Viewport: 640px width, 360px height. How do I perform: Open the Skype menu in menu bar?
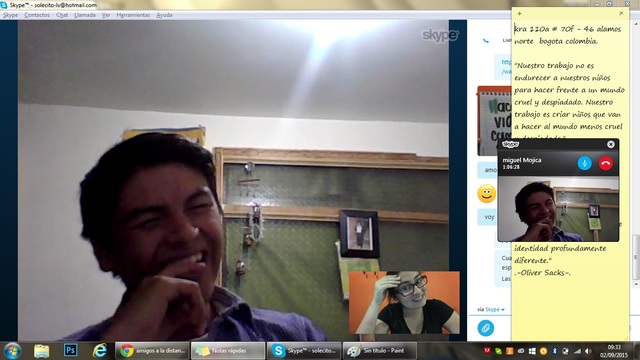10,15
